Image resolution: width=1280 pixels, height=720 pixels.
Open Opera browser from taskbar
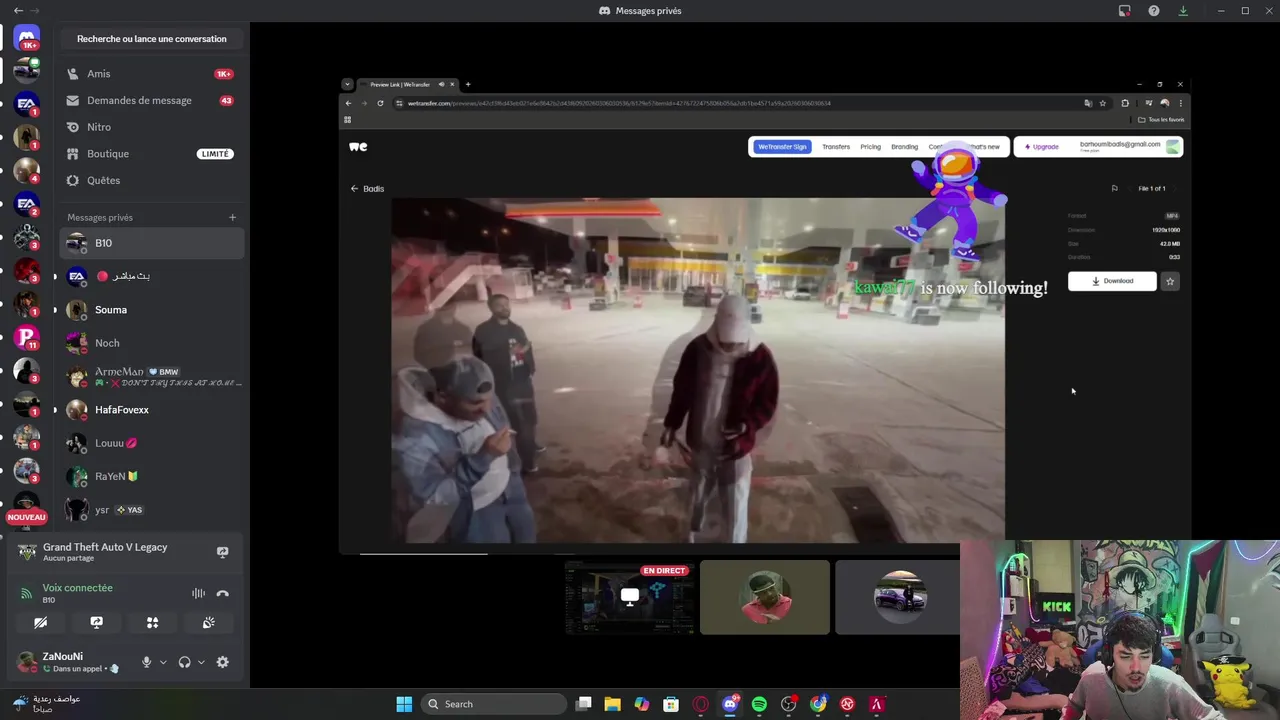700,704
